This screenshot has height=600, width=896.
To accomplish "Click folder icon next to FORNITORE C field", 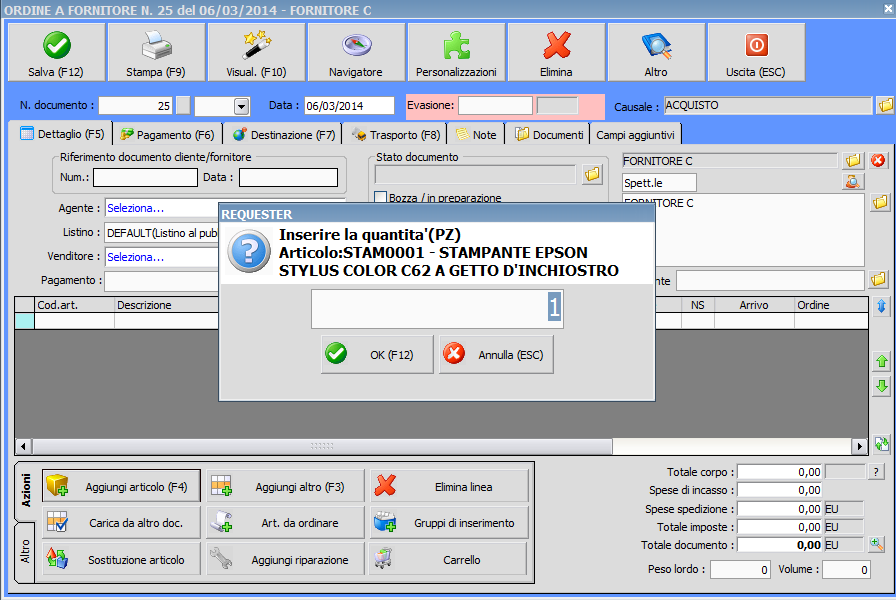I will (853, 161).
